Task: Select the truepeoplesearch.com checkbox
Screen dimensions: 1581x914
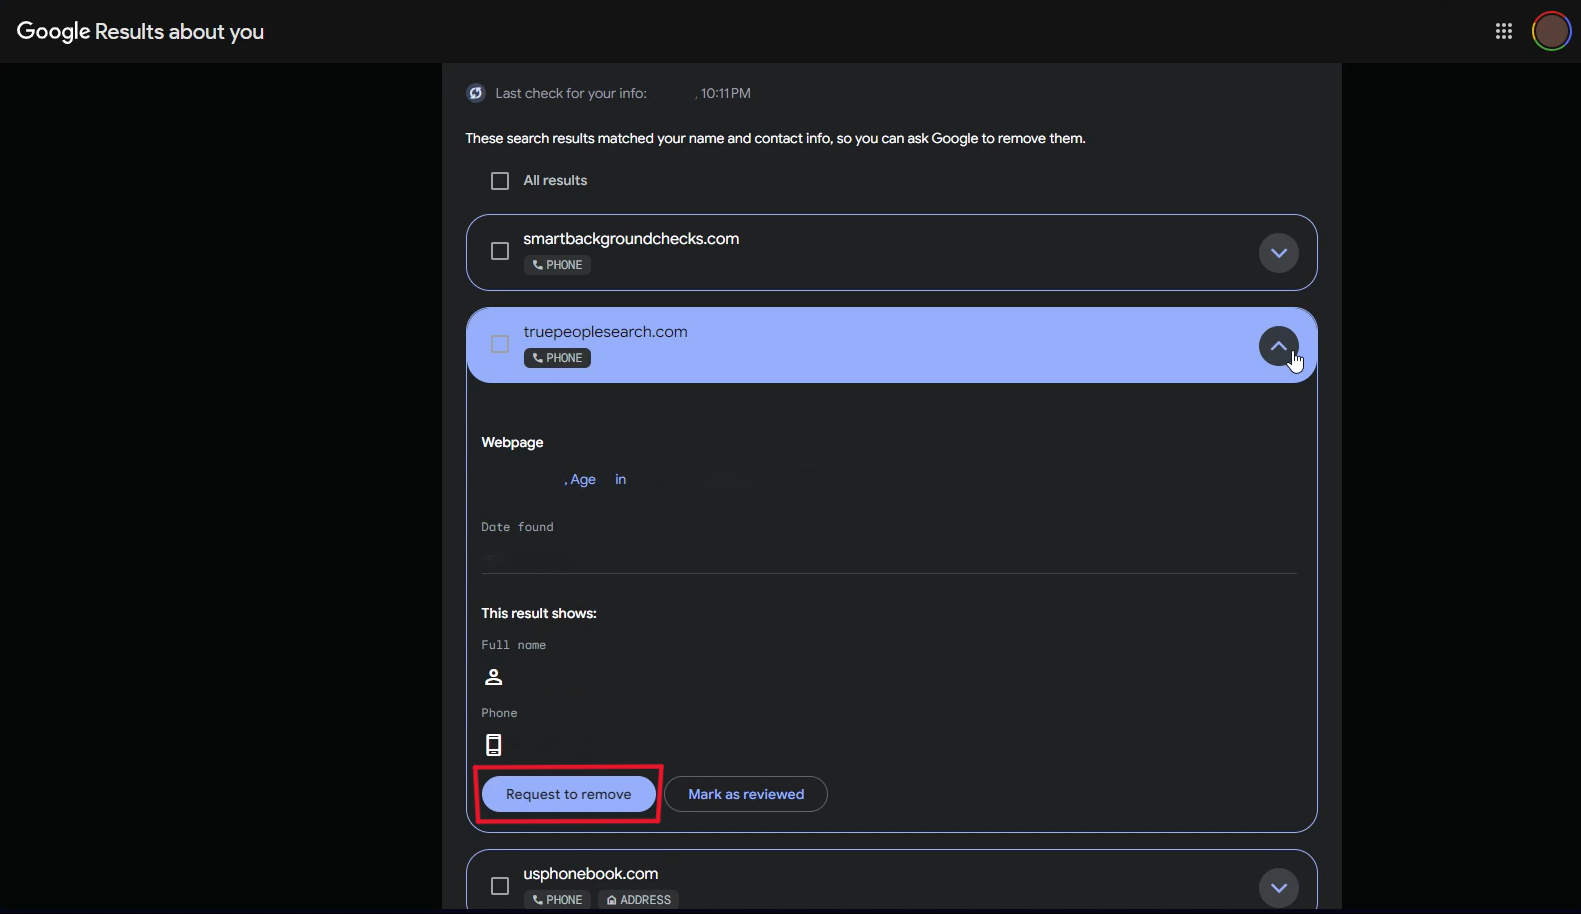Action: (x=500, y=344)
